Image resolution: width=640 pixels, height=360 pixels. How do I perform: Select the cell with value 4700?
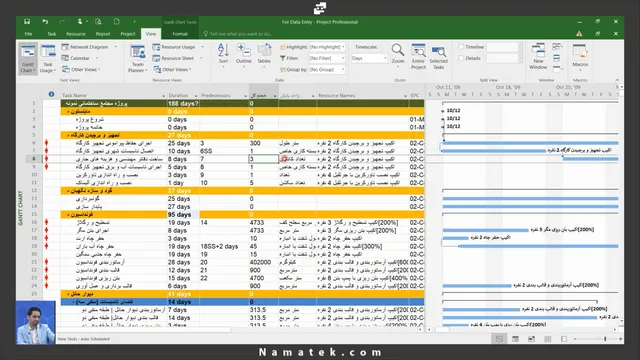(x=264, y=278)
